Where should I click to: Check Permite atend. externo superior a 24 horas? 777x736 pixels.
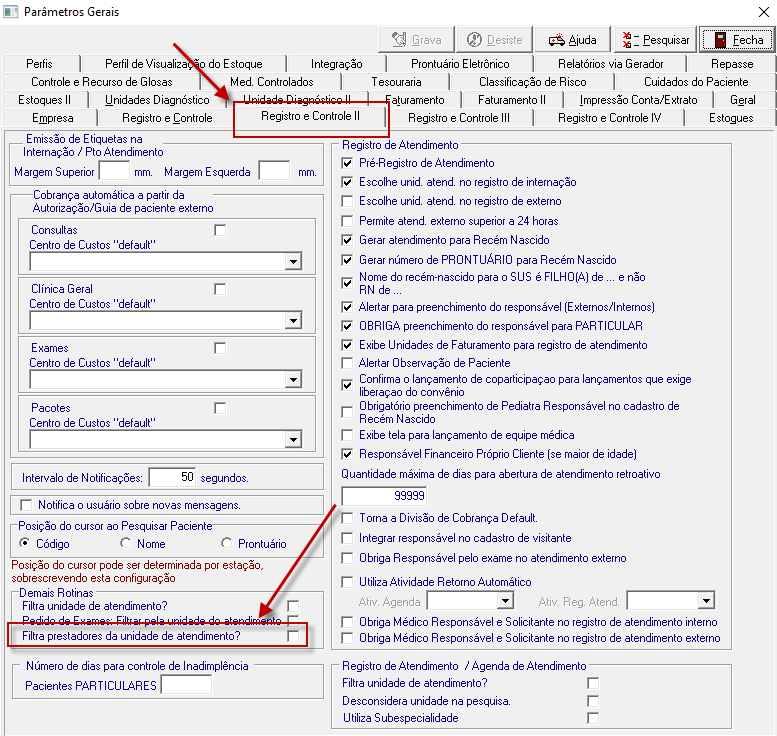[x=347, y=221]
